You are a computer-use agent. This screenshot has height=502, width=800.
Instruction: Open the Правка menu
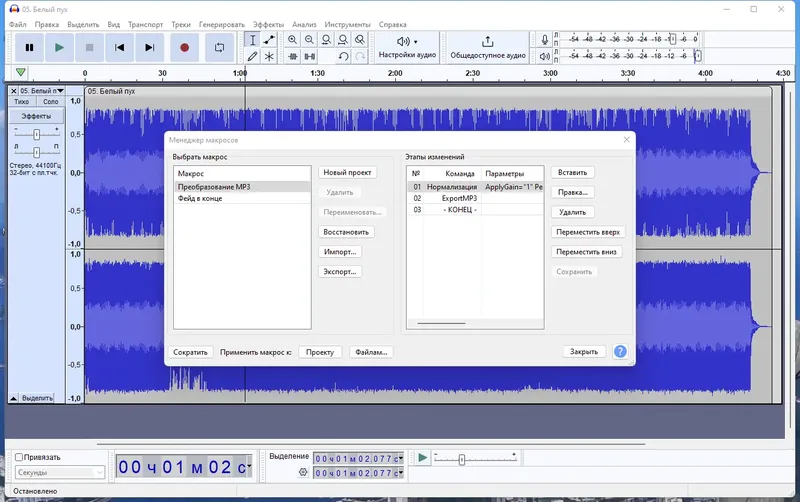pos(47,24)
